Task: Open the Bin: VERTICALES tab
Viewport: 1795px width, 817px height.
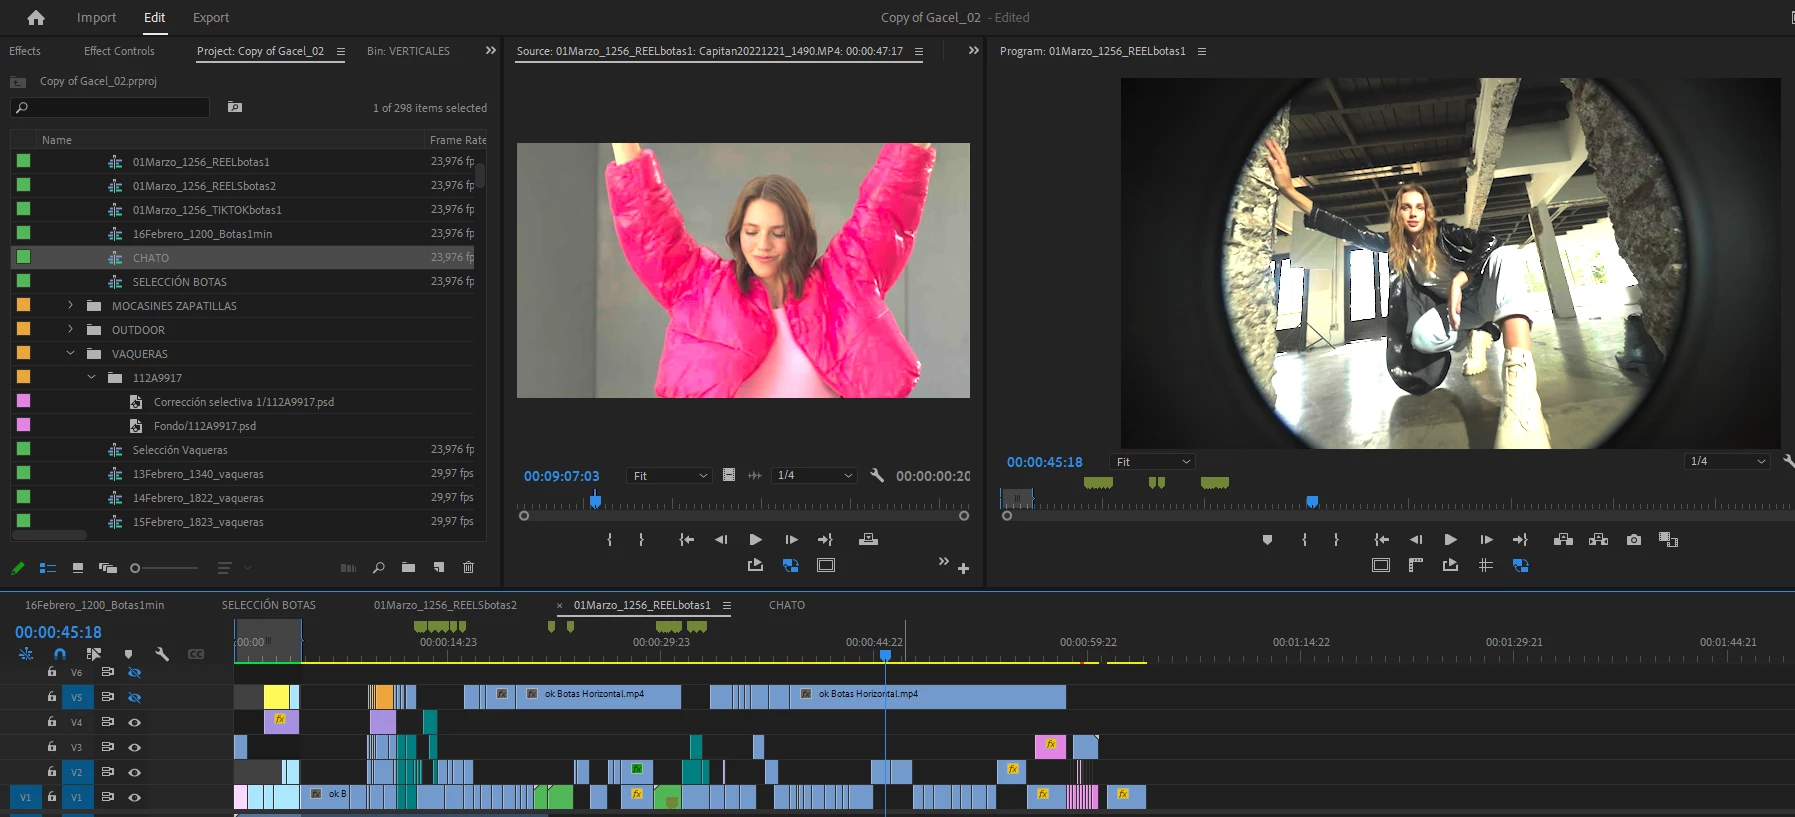Action: [x=408, y=51]
